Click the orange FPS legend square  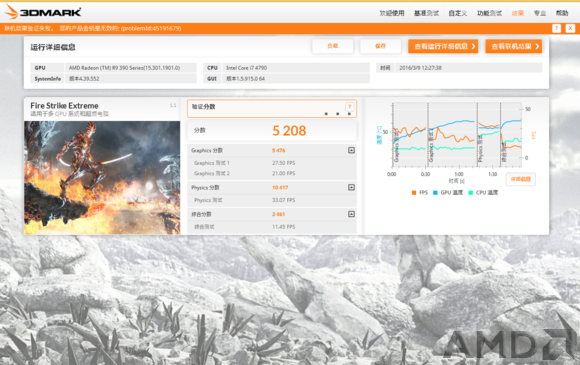point(414,193)
